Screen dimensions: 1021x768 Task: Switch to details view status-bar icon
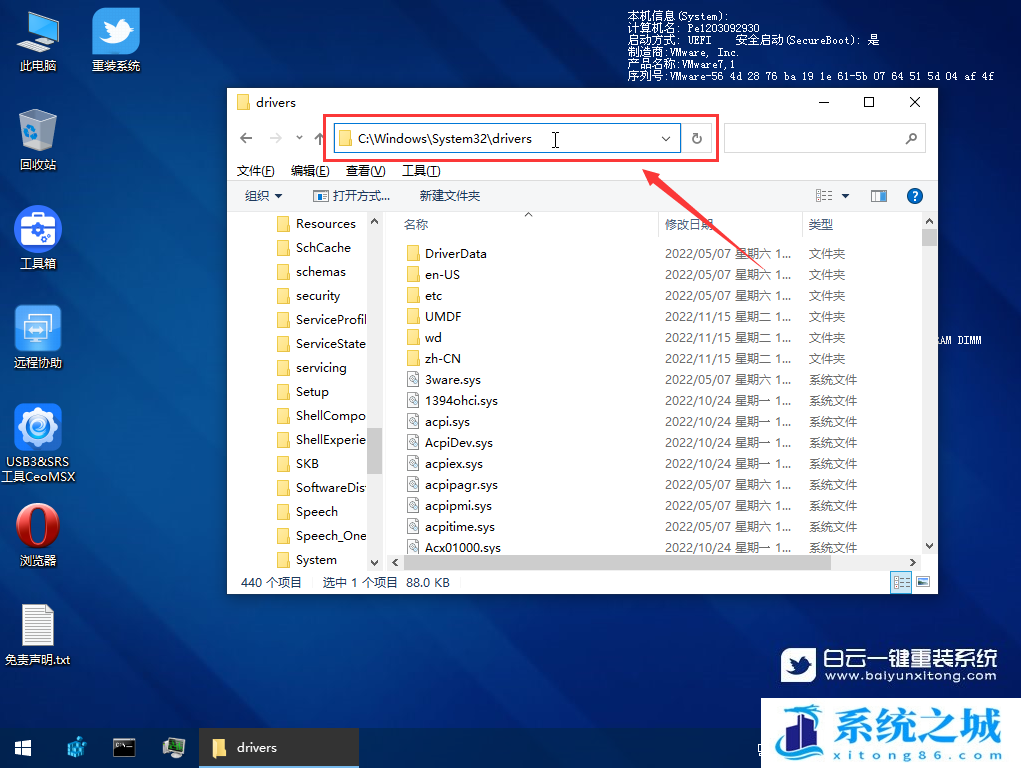coord(901,582)
